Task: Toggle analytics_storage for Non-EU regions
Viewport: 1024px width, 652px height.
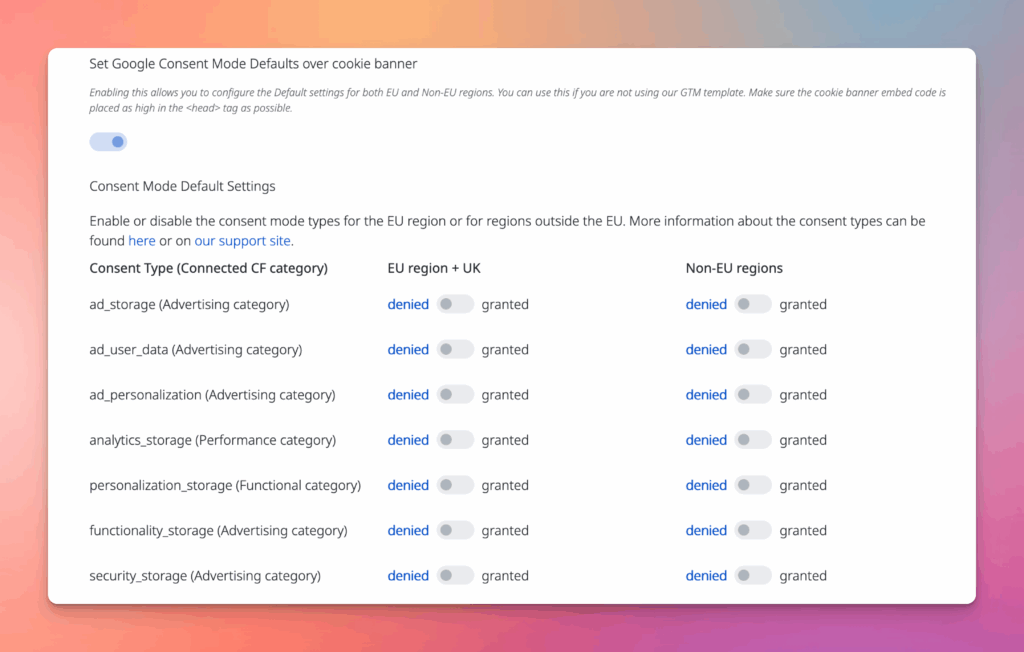Action: [x=753, y=440]
